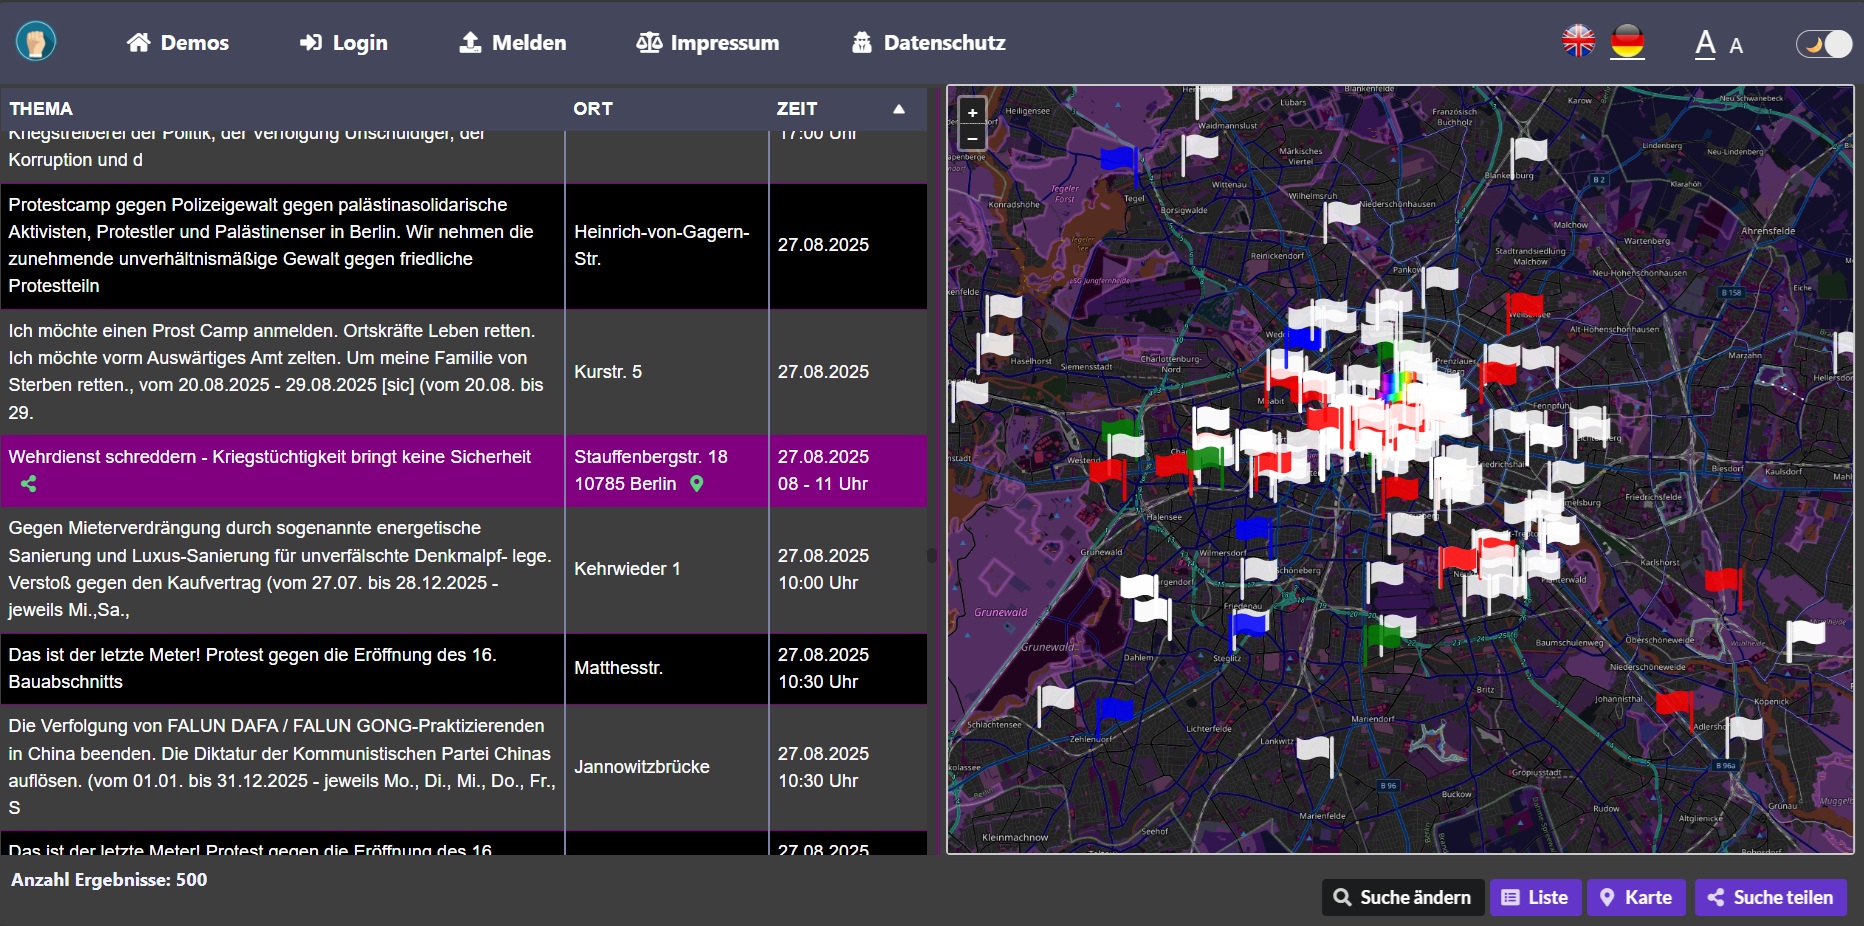Click the share icon in highlighted row
The image size is (1864, 926).
point(28,484)
